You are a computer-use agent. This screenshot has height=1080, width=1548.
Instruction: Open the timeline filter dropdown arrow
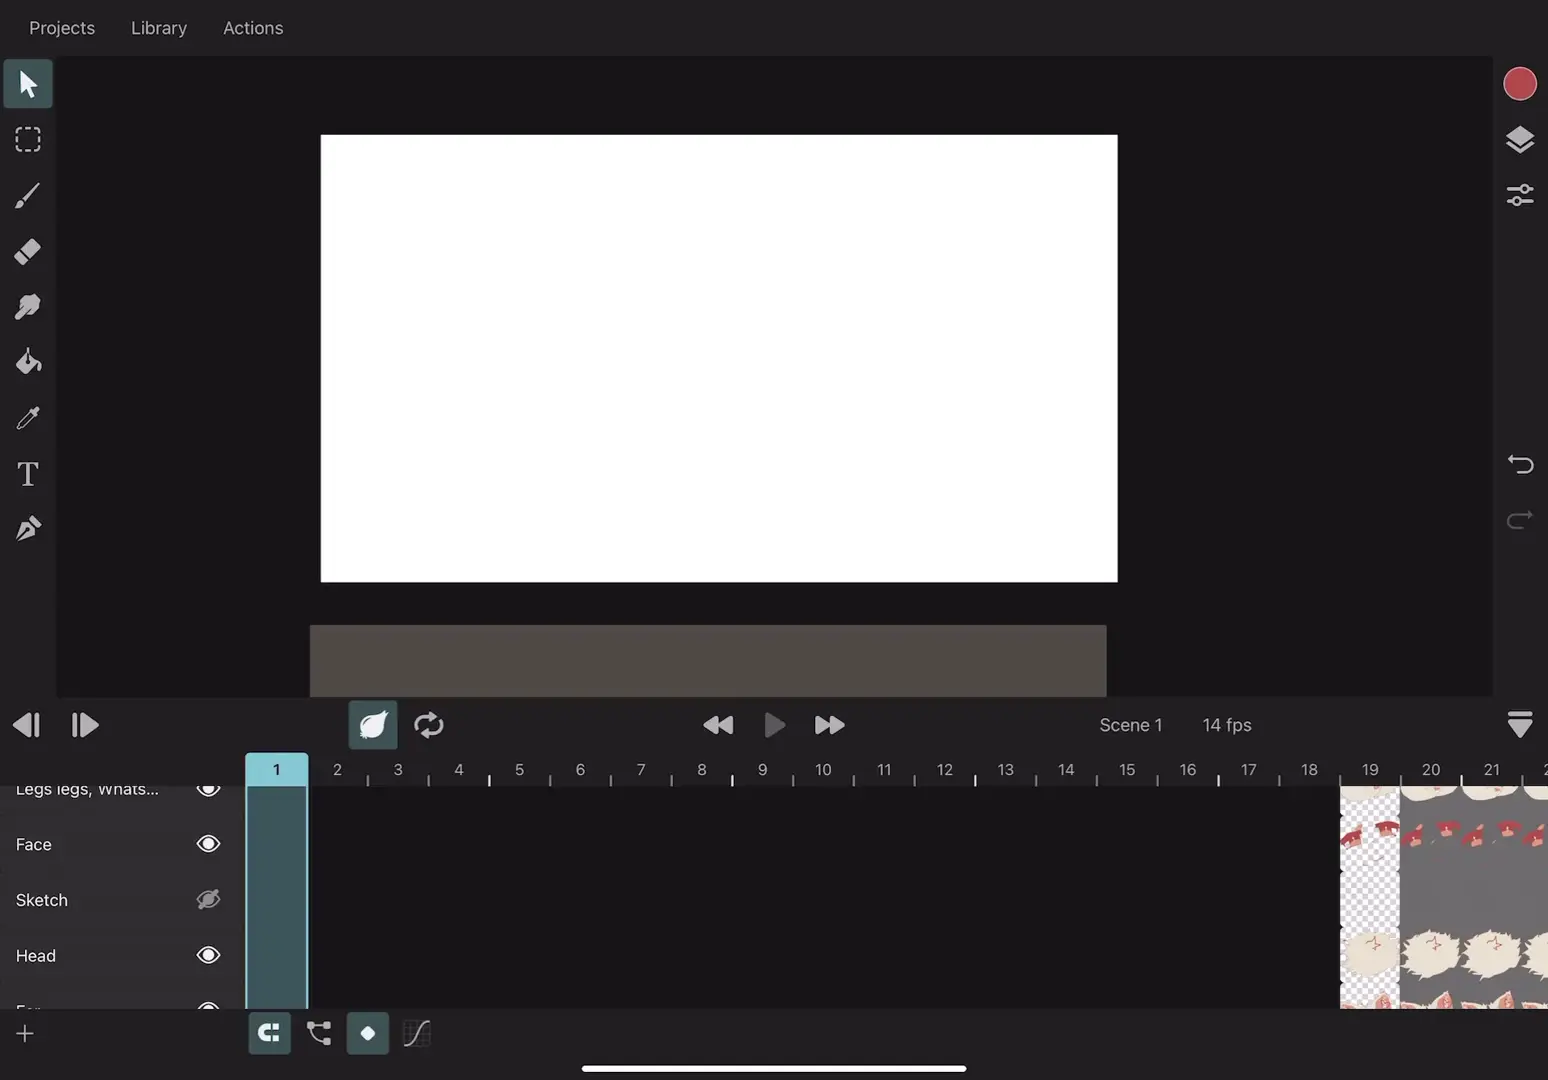pos(1520,724)
